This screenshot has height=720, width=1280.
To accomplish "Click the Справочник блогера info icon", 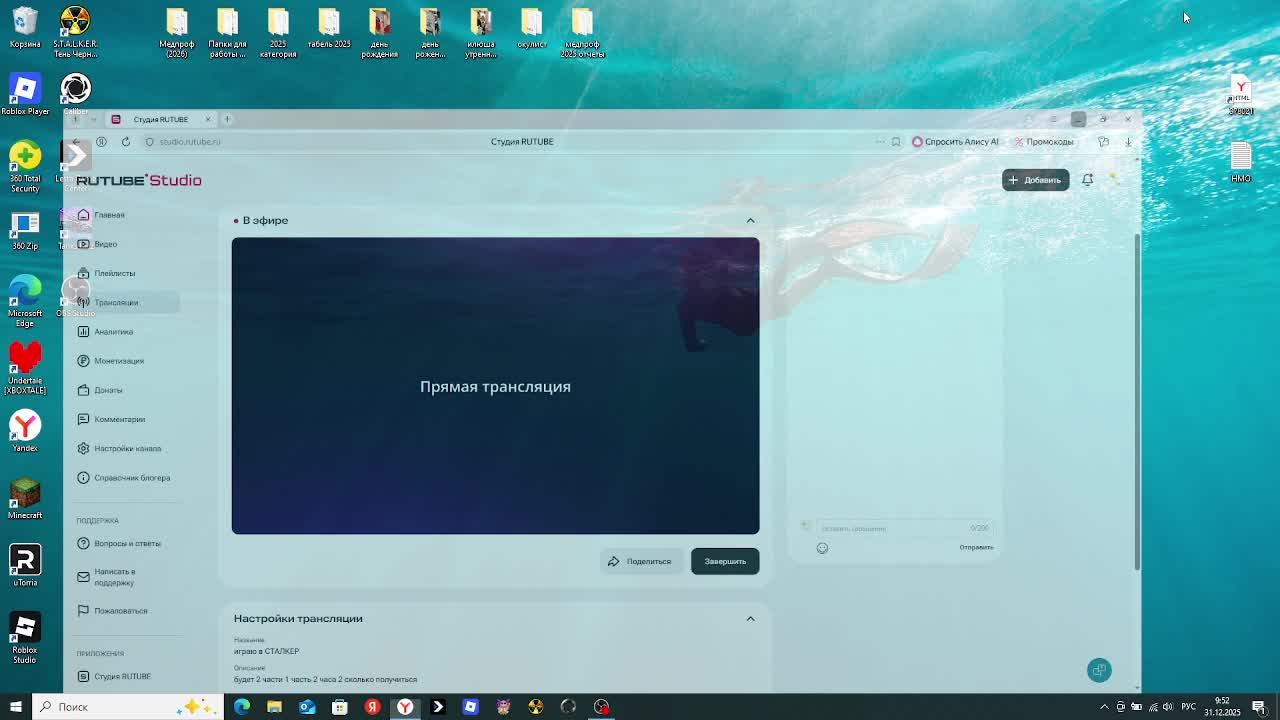I will (x=83, y=477).
